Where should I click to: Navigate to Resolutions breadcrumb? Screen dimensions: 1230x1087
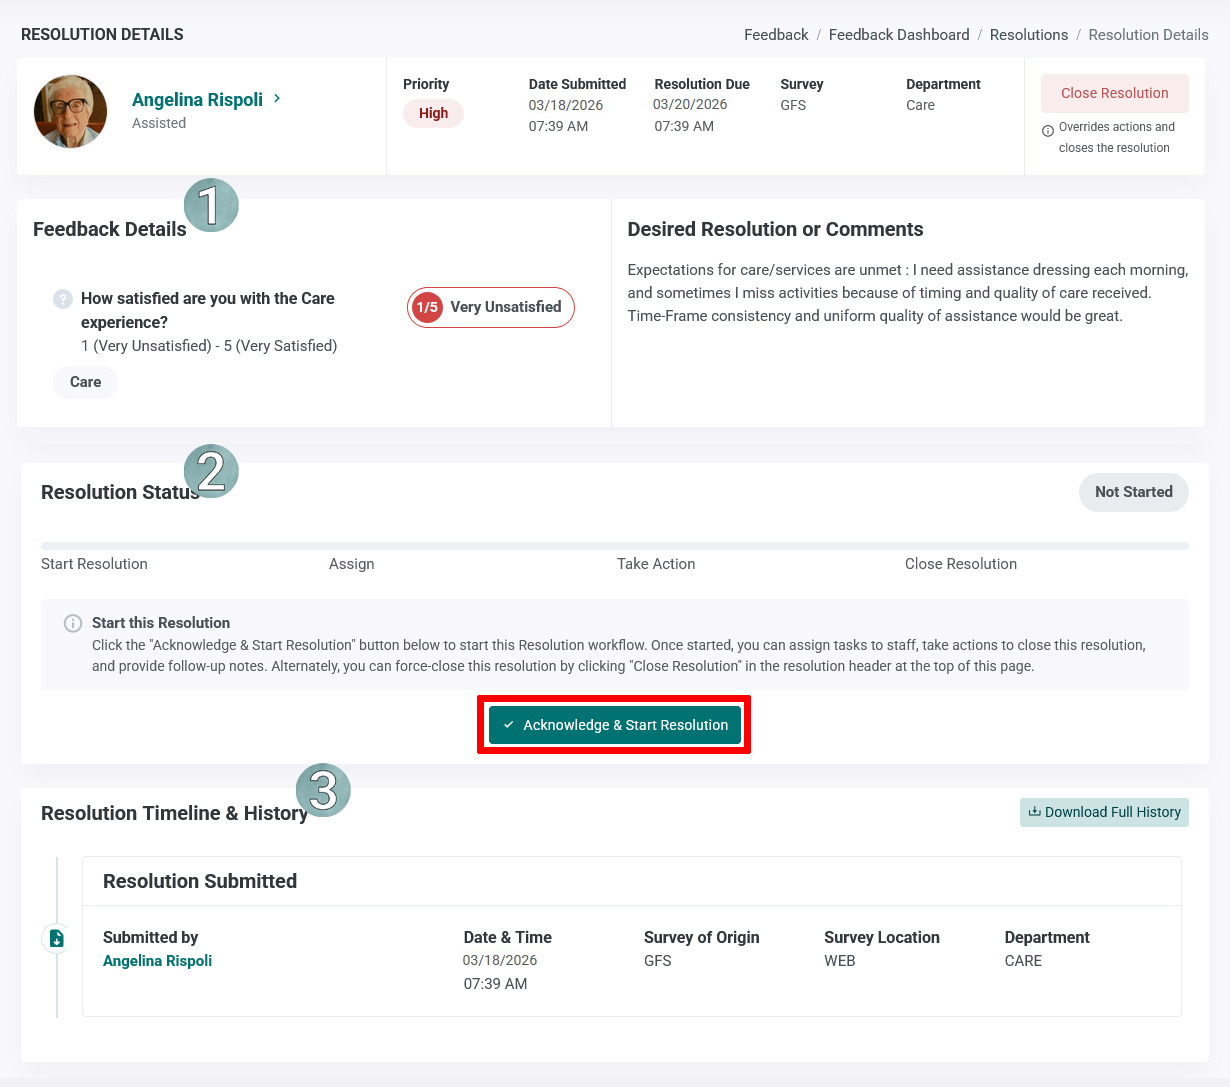[x=1029, y=34]
